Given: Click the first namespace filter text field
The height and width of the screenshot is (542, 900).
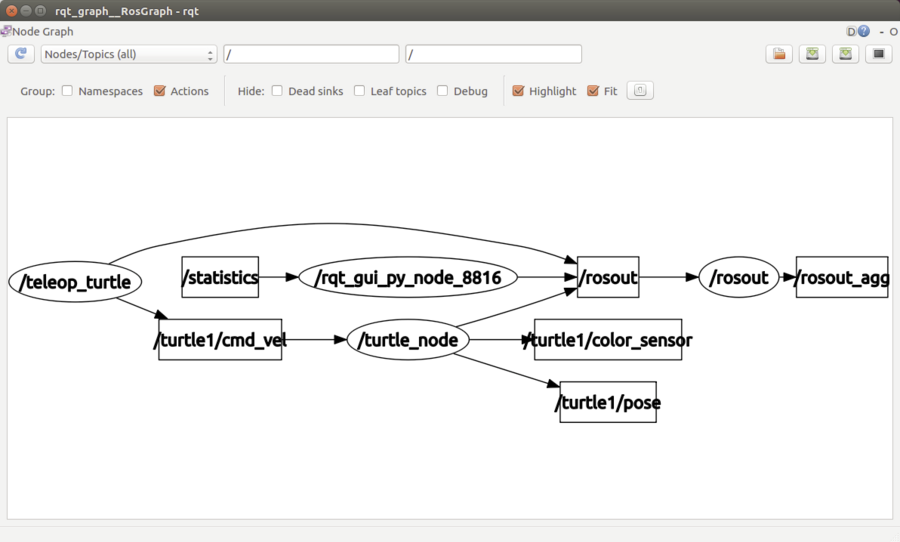Looking at the screenshot, I should point(311,54).
